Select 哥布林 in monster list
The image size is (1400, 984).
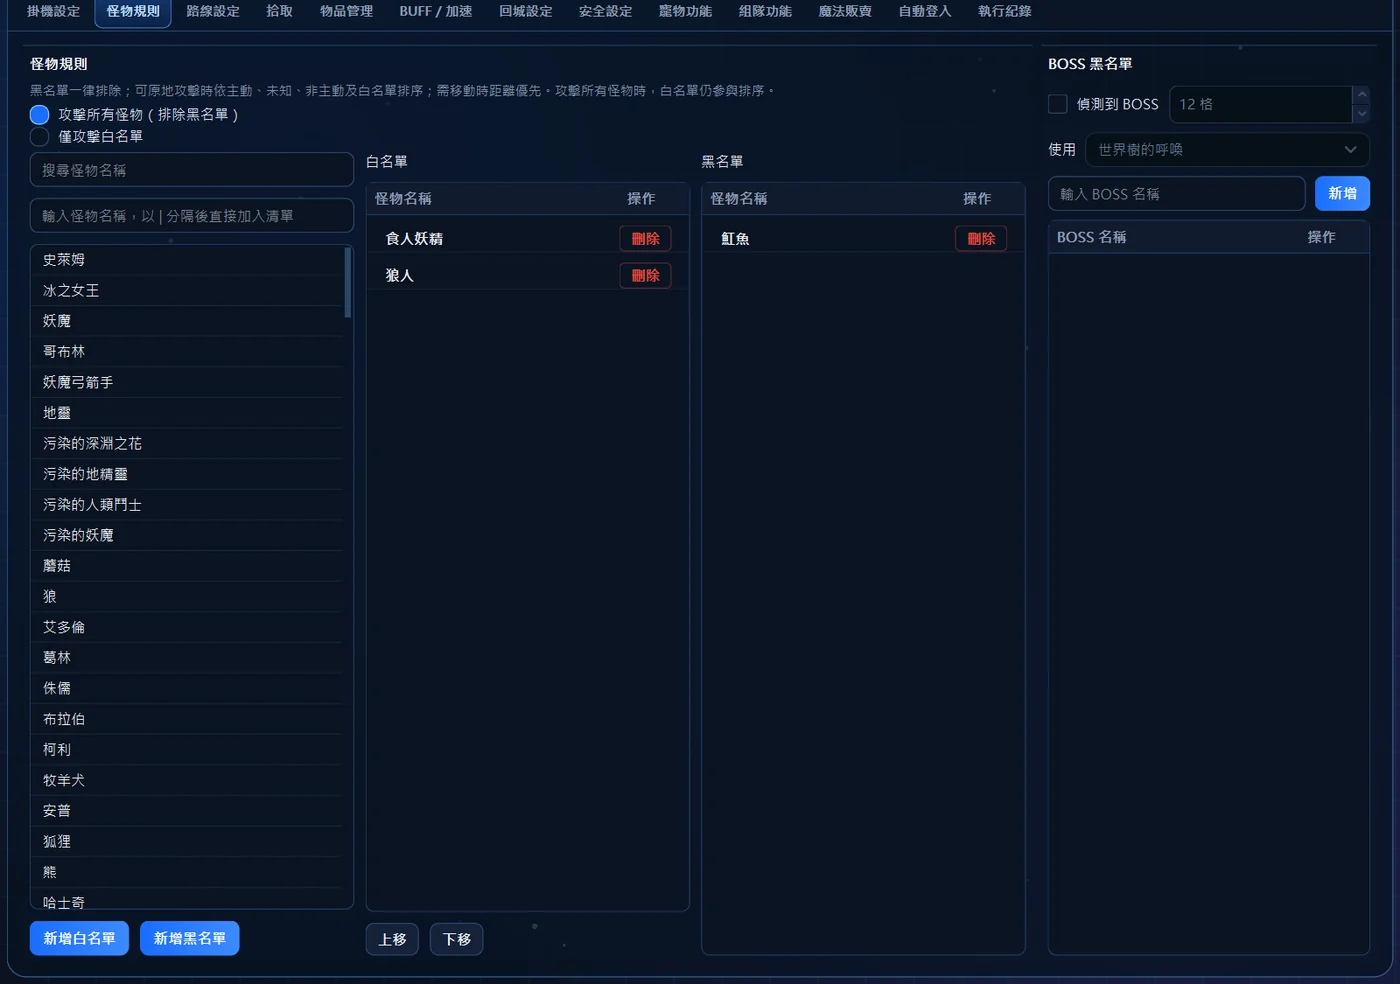click(187, 352)
